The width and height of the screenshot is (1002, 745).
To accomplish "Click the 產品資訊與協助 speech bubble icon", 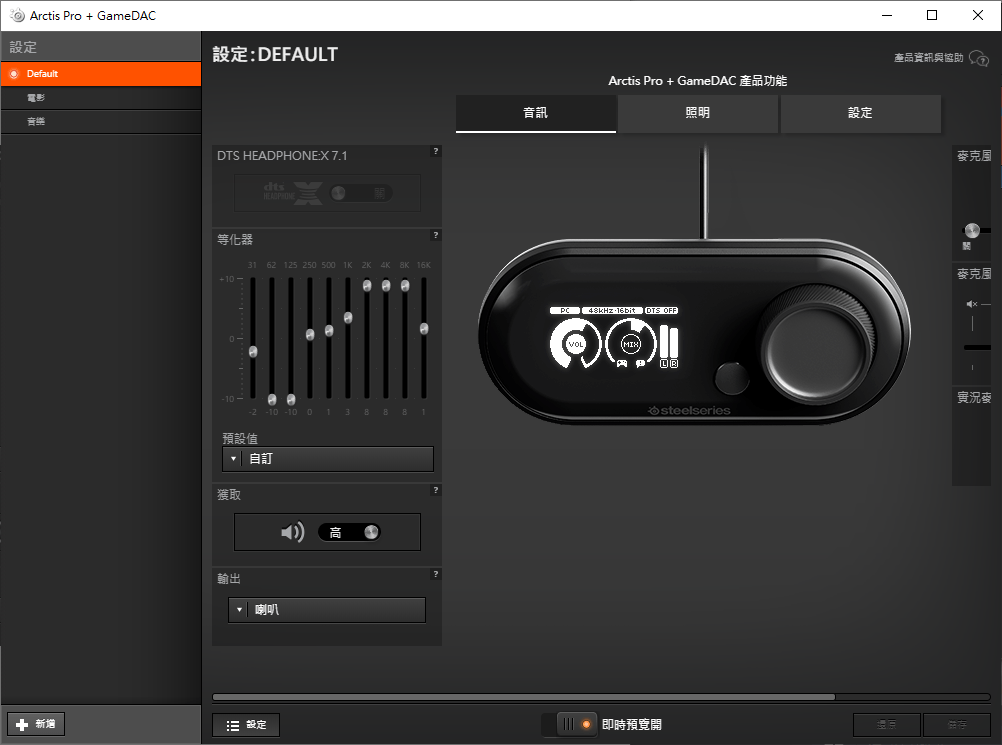I will (x=978, y=58).
